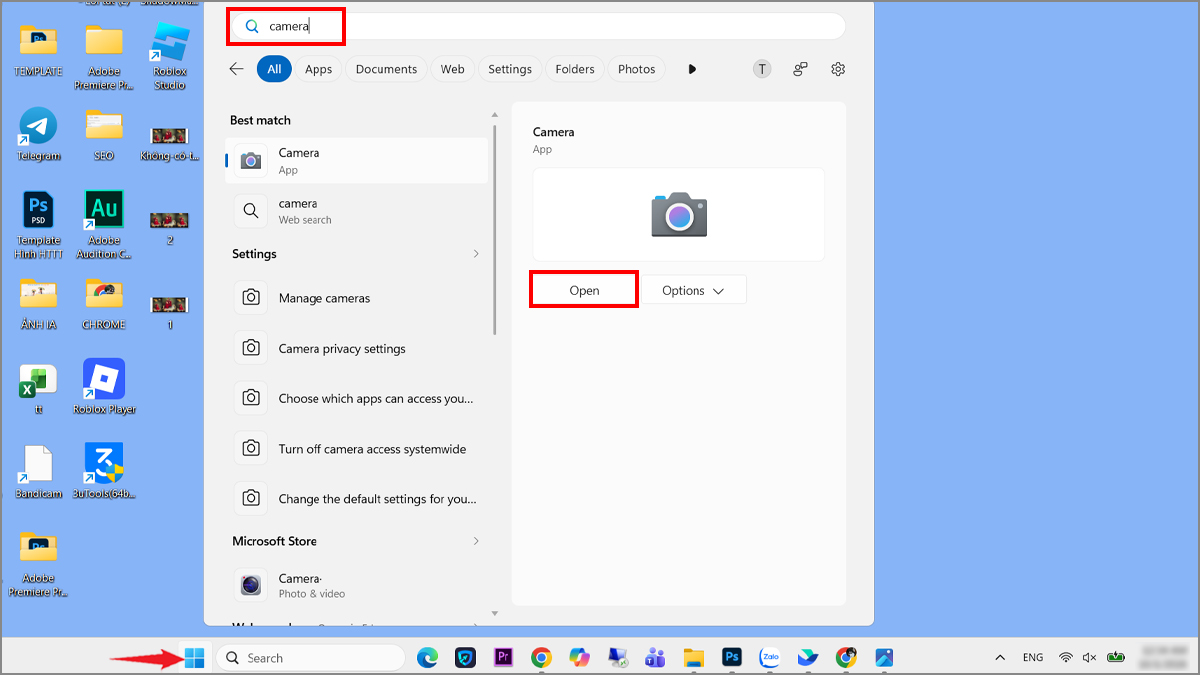The image size is (1200, 675).
Task: Open the Roblox Studio desktop shortcut
Action: (170, 56)
